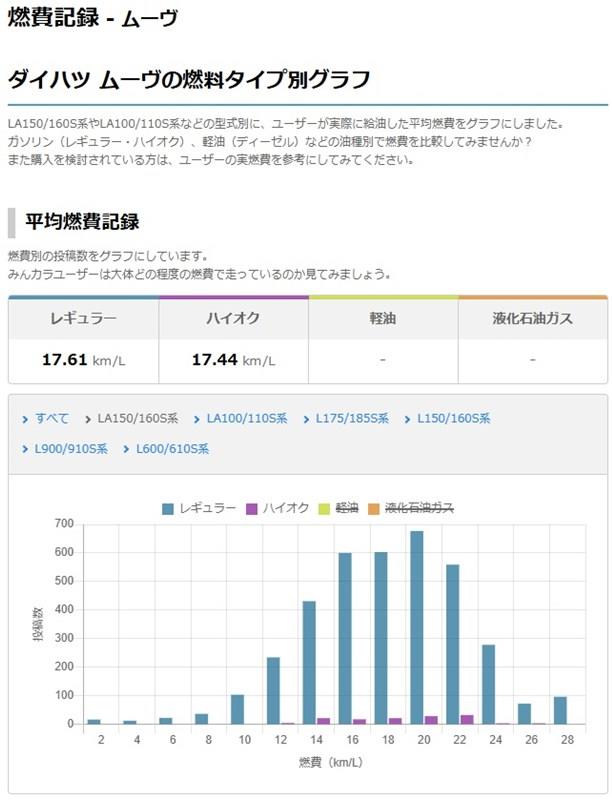Select the レギュラー fuel type header
Screen dimensions: 612x800
pos(83,318)
